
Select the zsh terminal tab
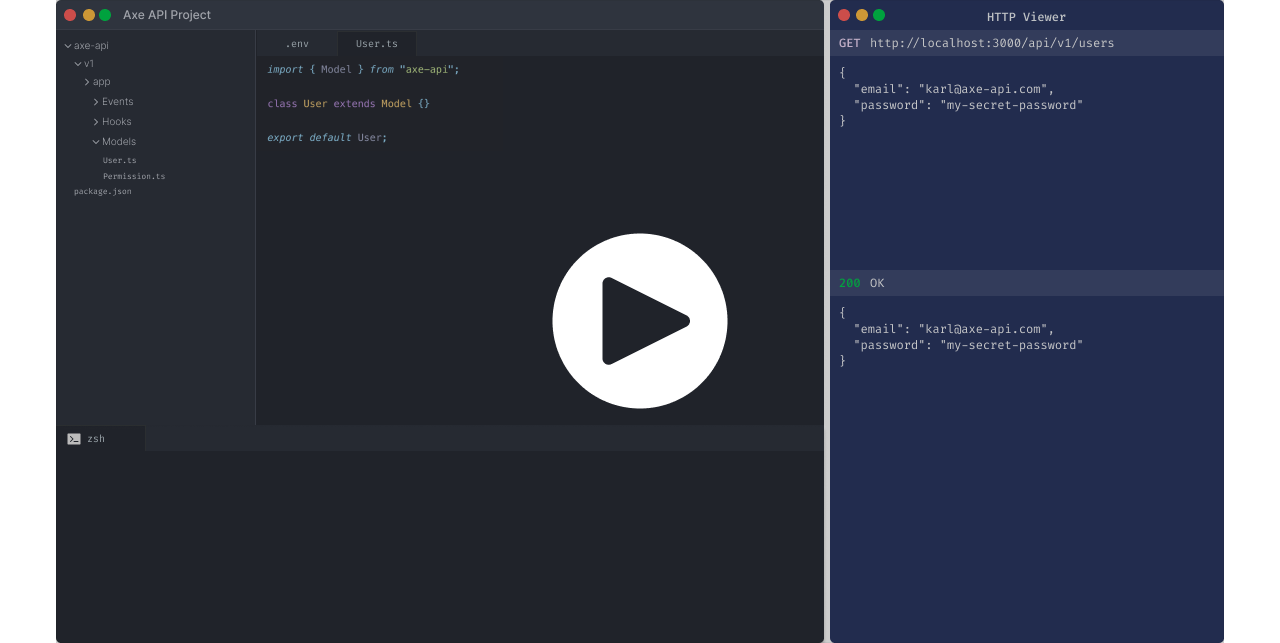coord(96,439)
